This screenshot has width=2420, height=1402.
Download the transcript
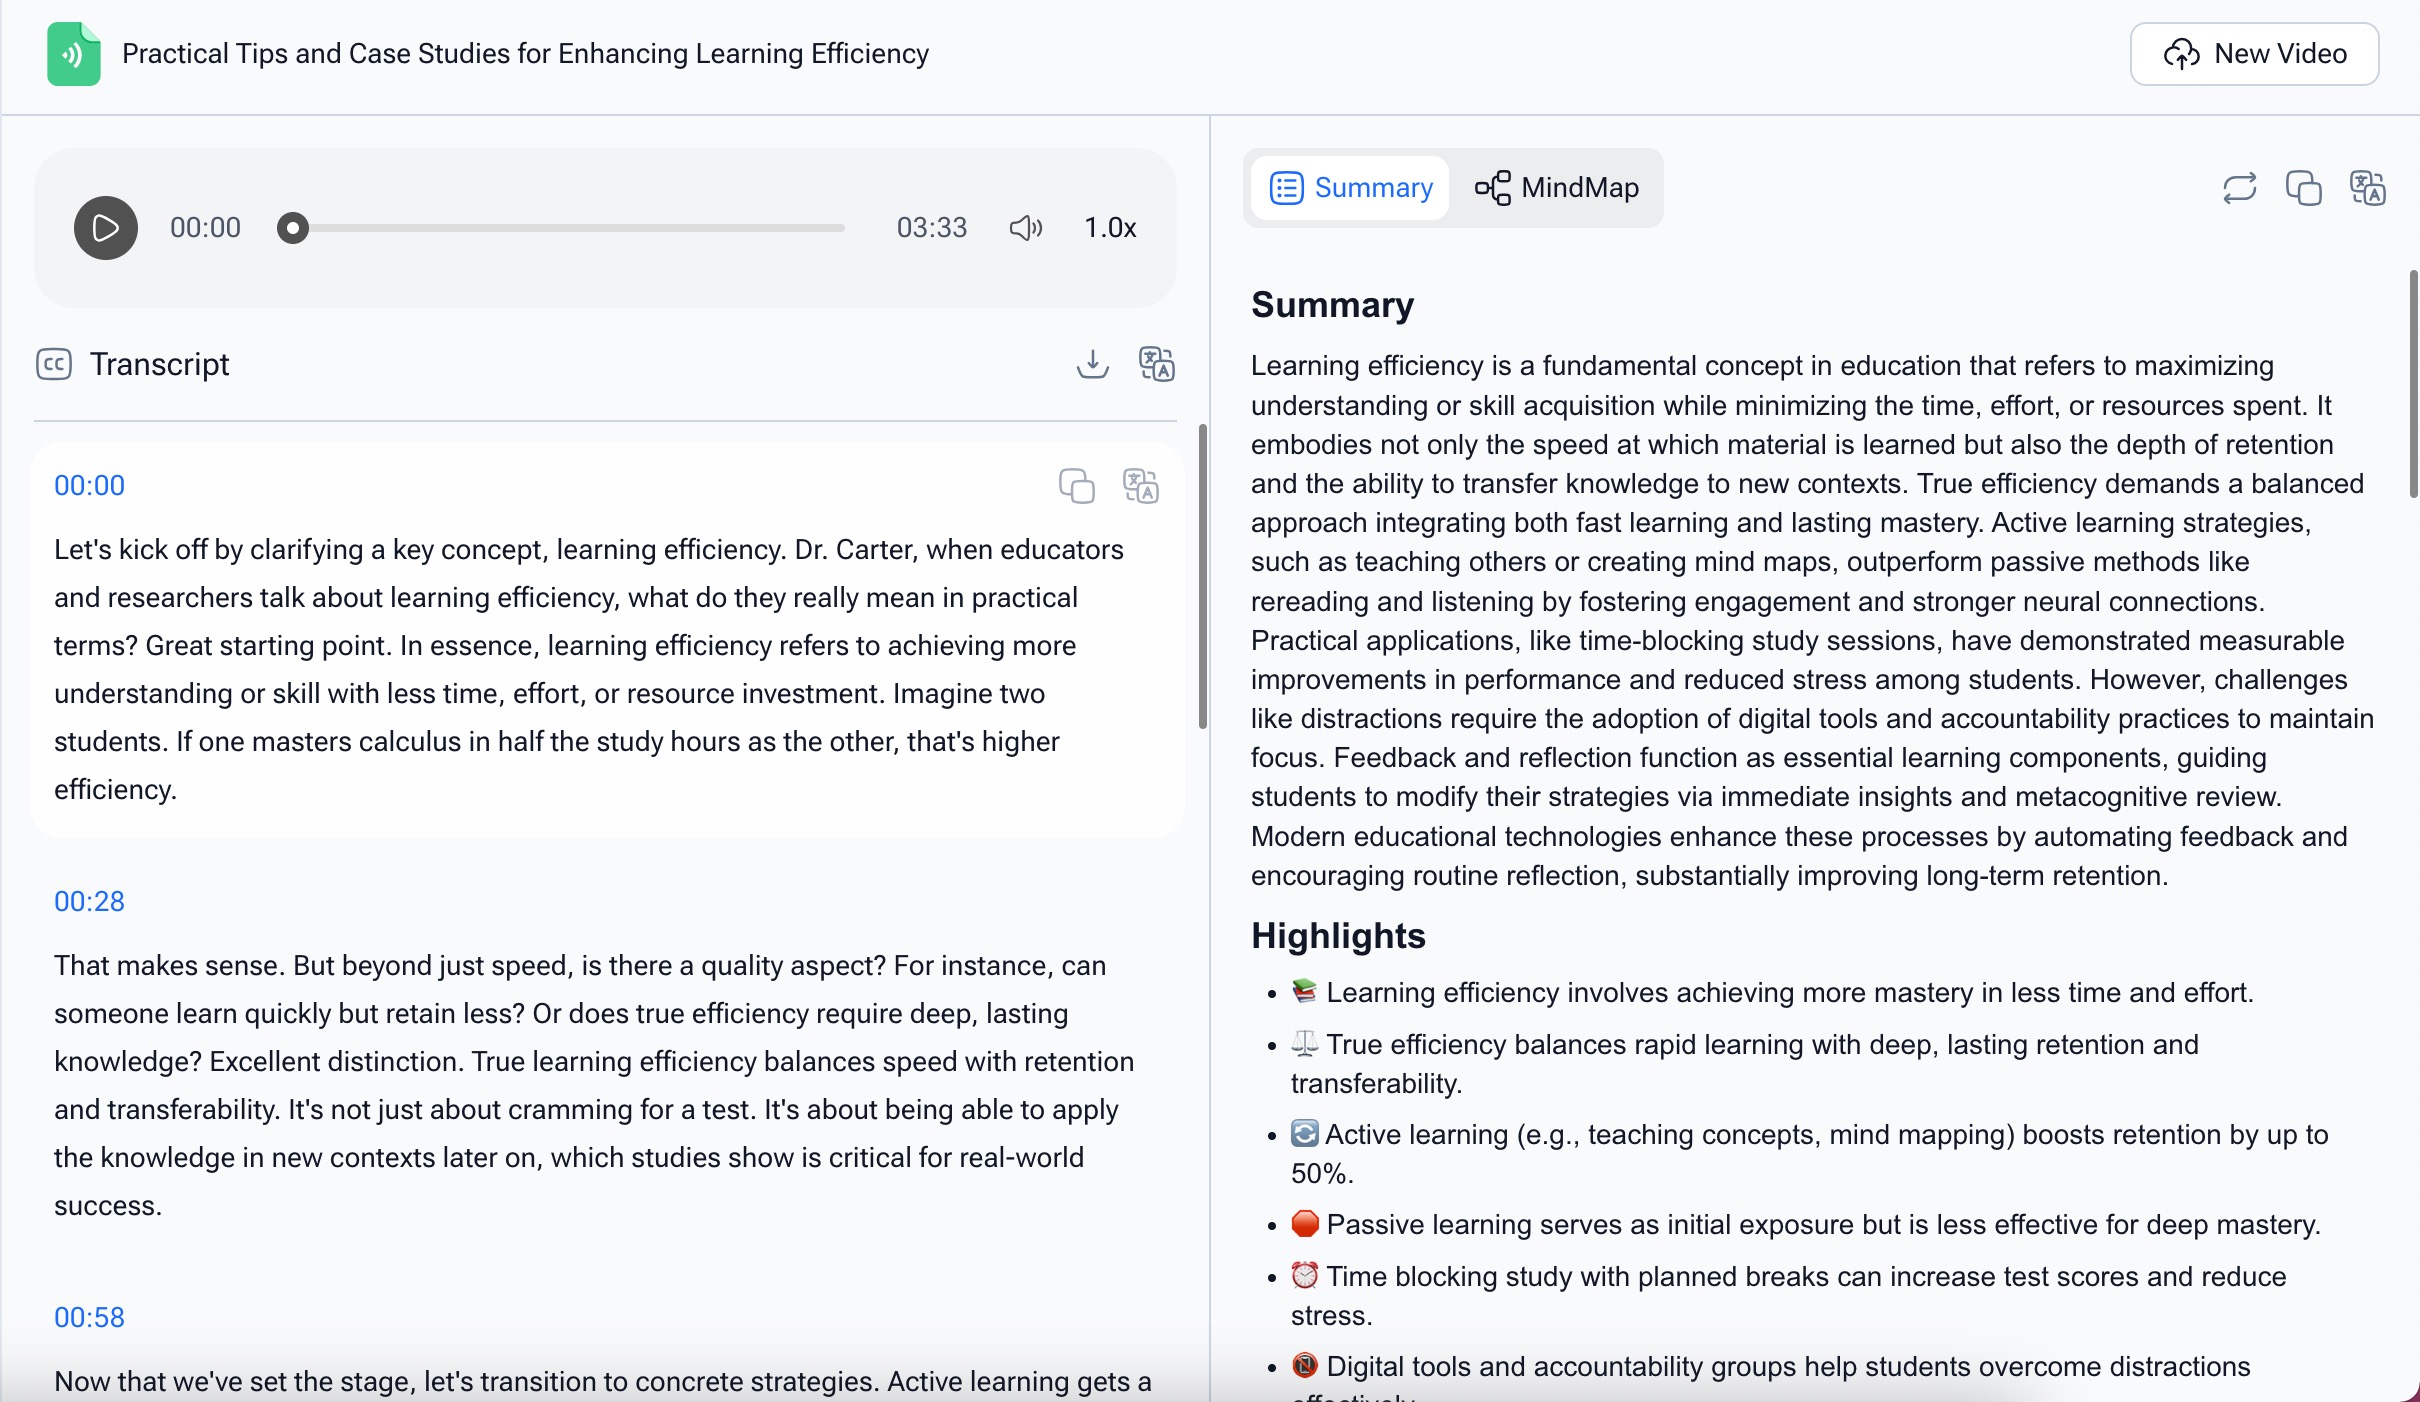pos(1092,364)
